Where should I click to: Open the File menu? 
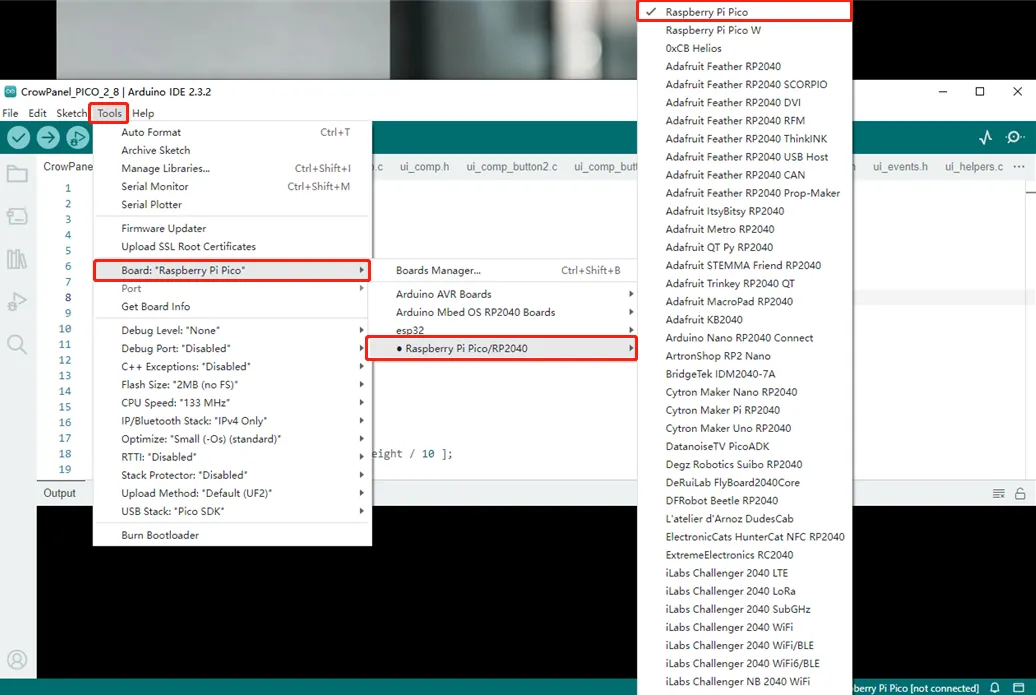coord(11,113)
